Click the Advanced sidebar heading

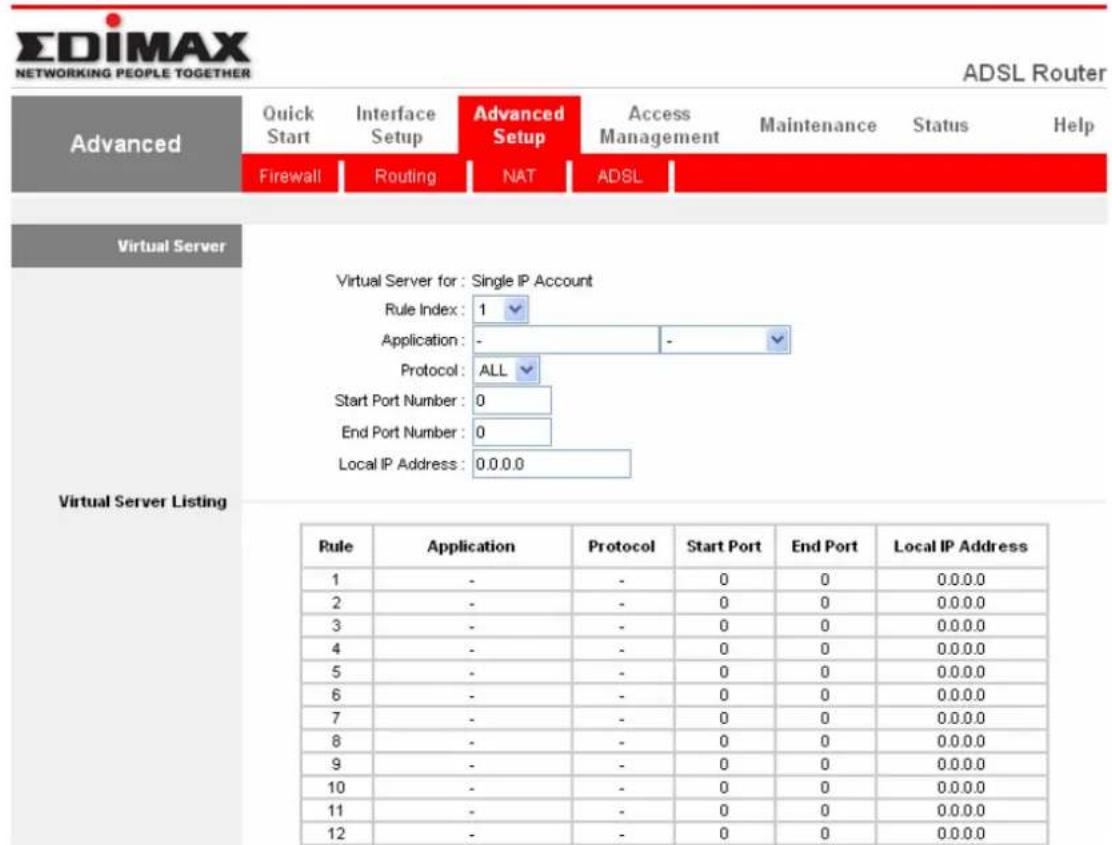coord(126,144)
